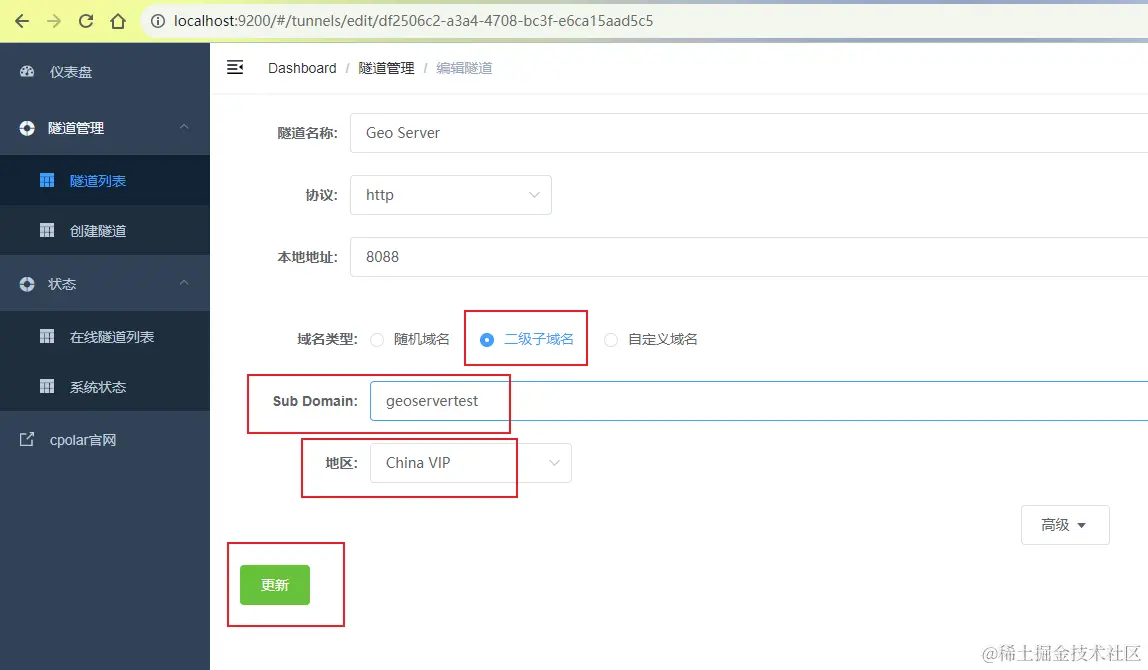Viewport: 1148px width, 670px height.
Task: Open 在线隧道列表 menu item
Action: 105,337
